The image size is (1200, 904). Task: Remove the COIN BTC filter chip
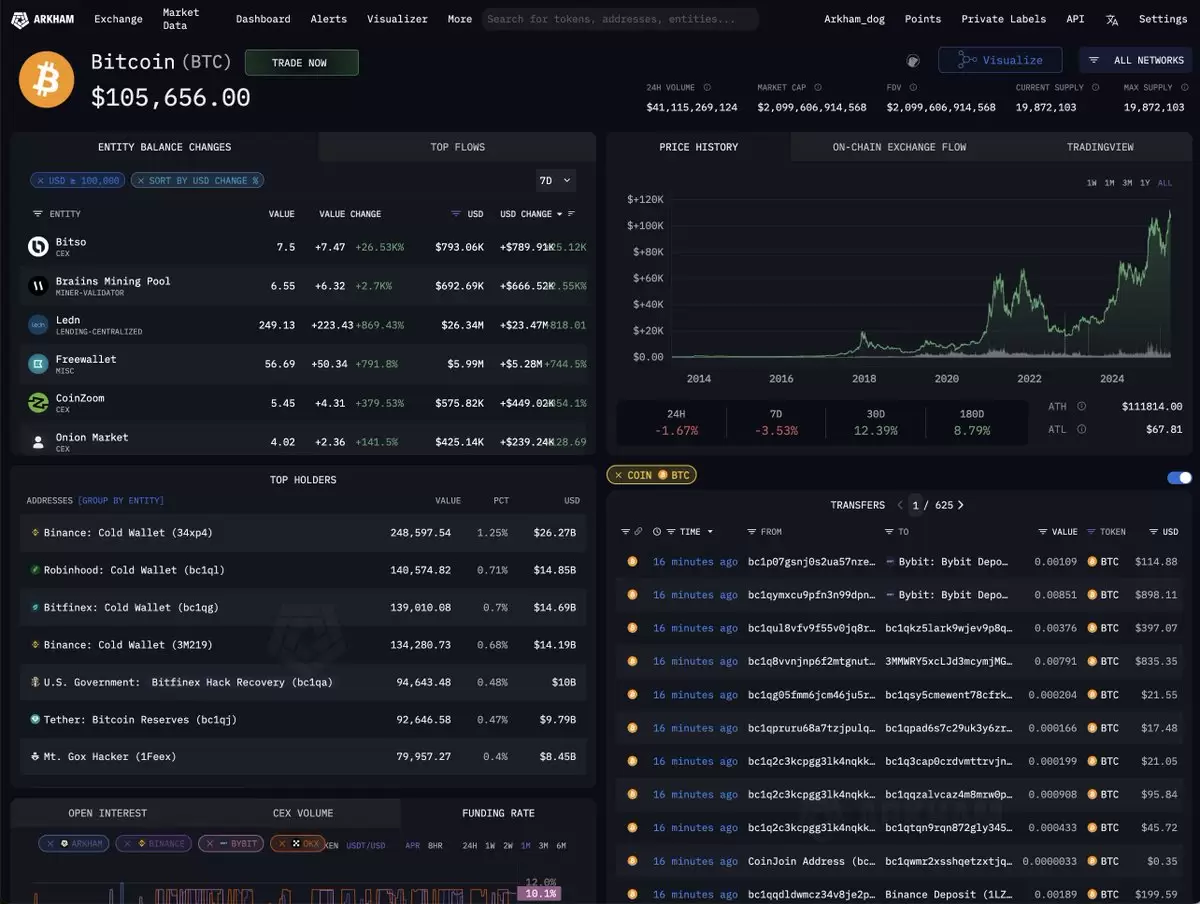[x=618, y=475]
